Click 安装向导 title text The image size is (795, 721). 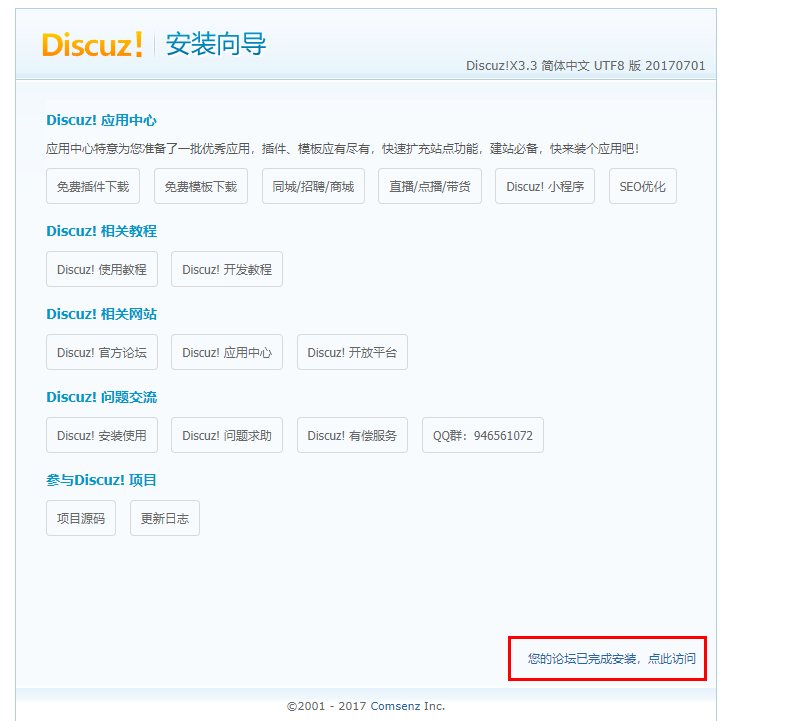tap(216, 44)
